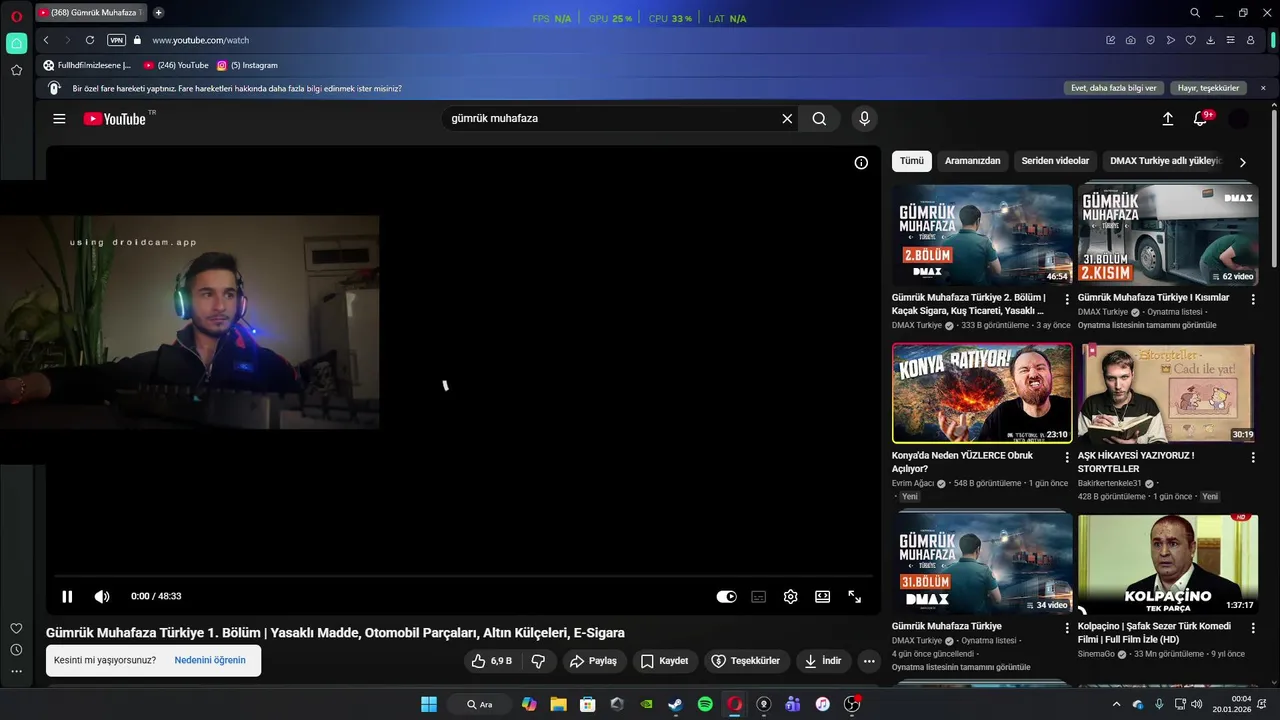Enter full screen mode
1280x720 pixels.
tap(855, 597)
